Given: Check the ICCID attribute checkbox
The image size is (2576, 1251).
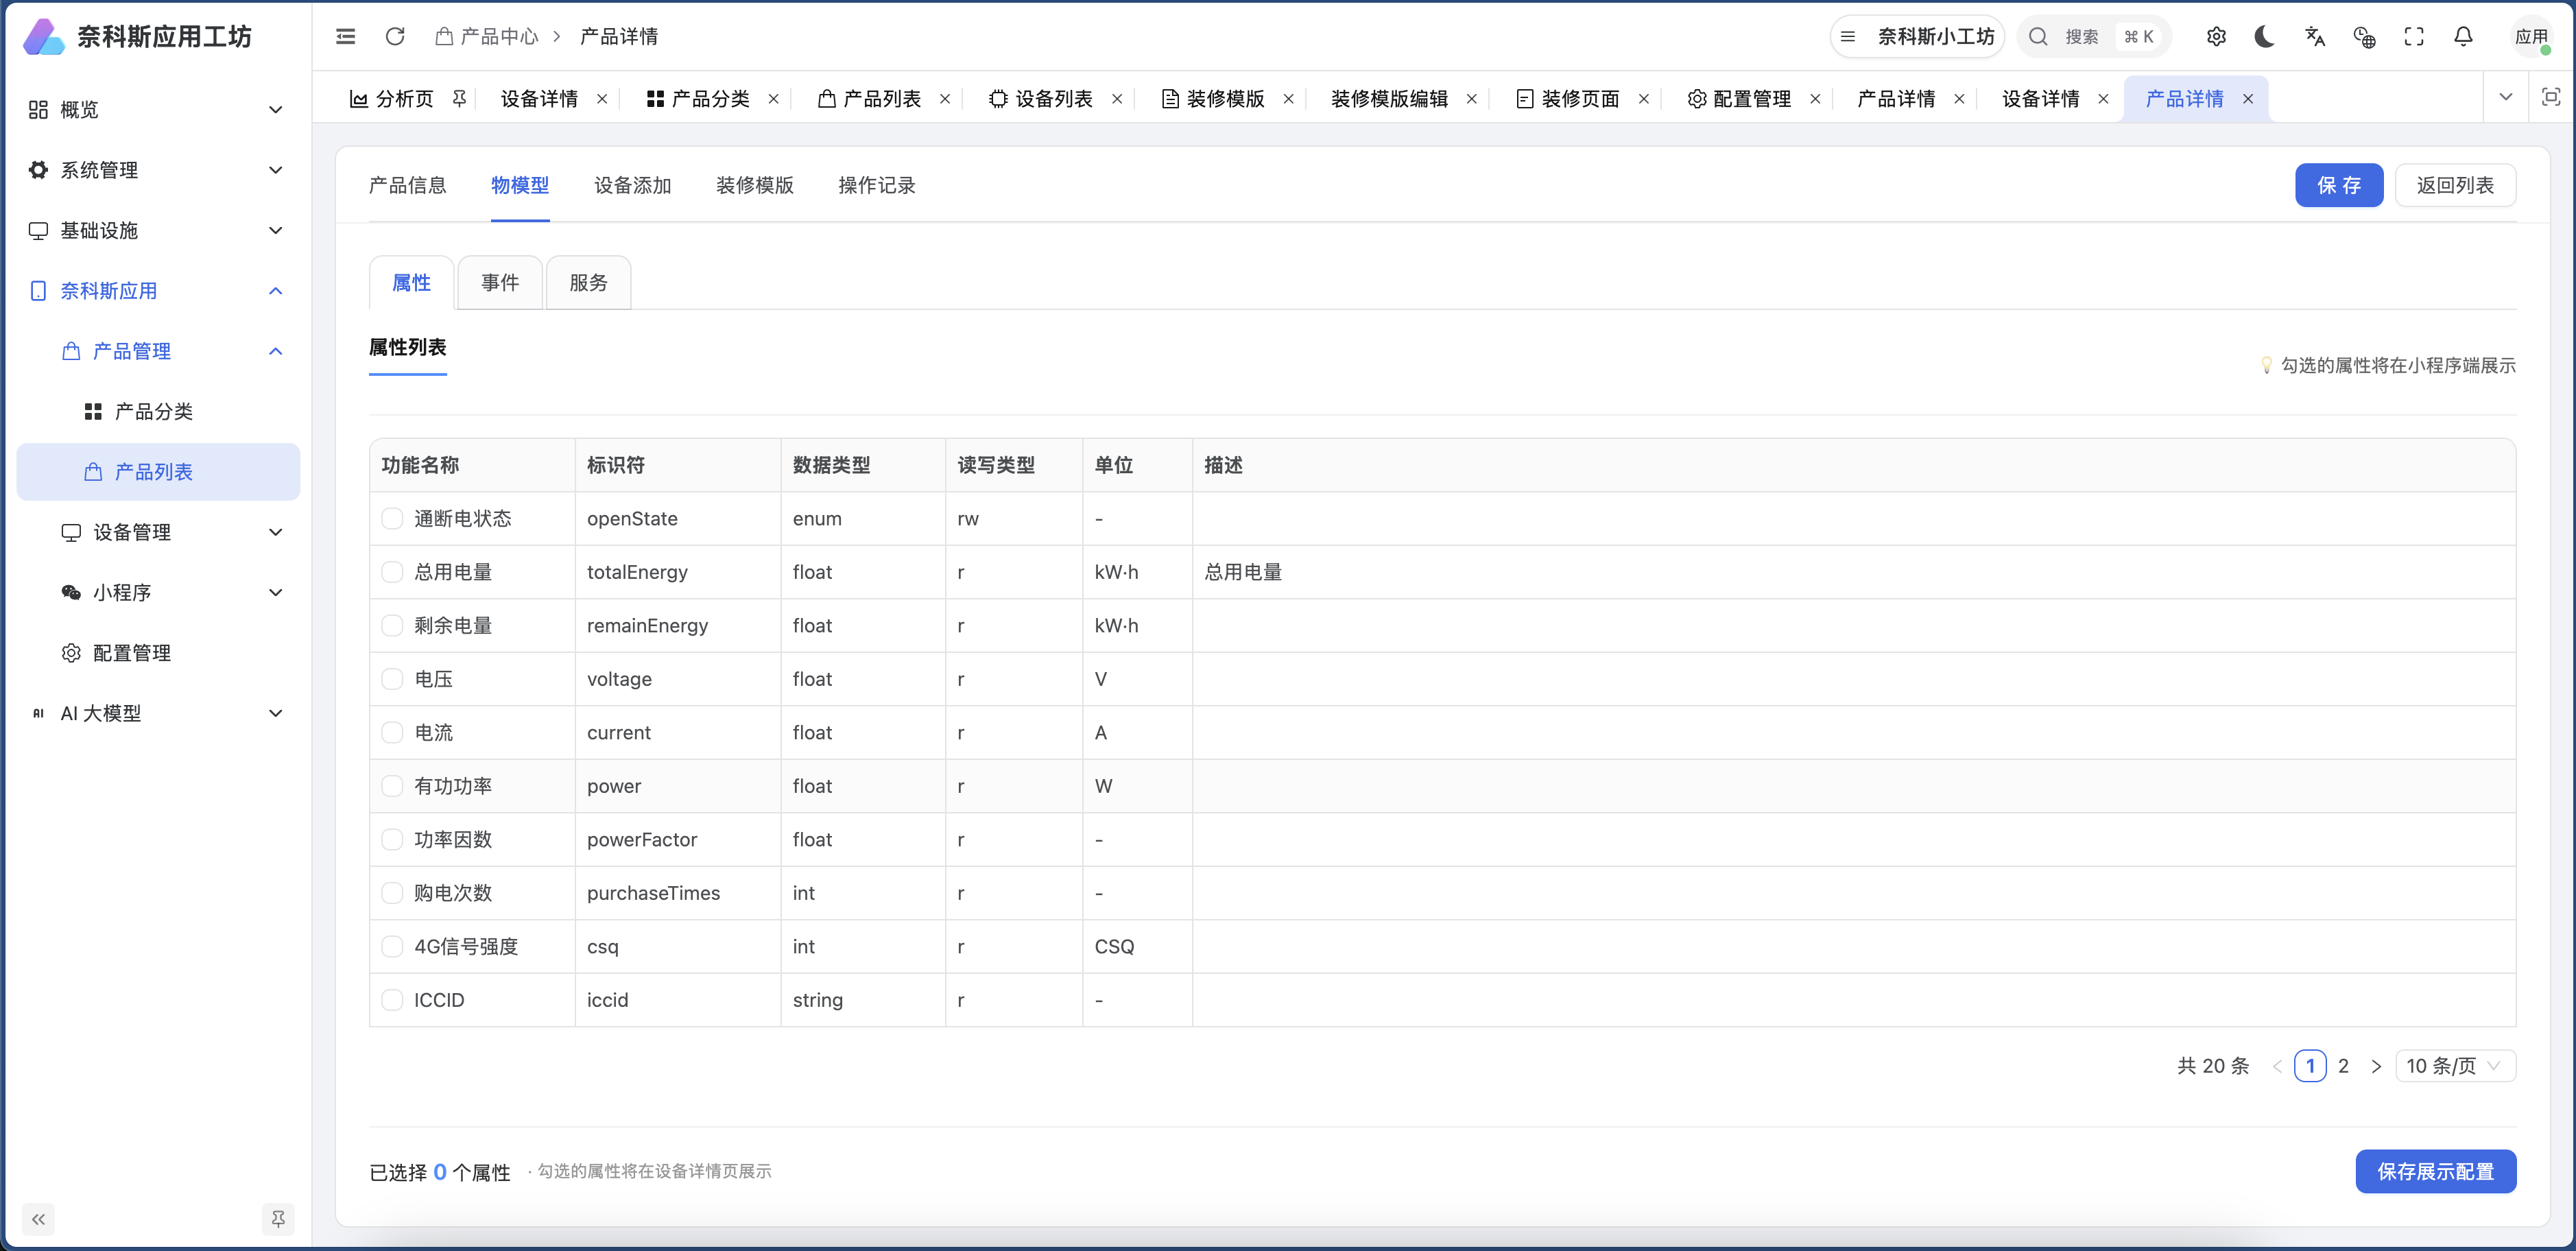Looking at the screenshot, I should [392, 1000].
